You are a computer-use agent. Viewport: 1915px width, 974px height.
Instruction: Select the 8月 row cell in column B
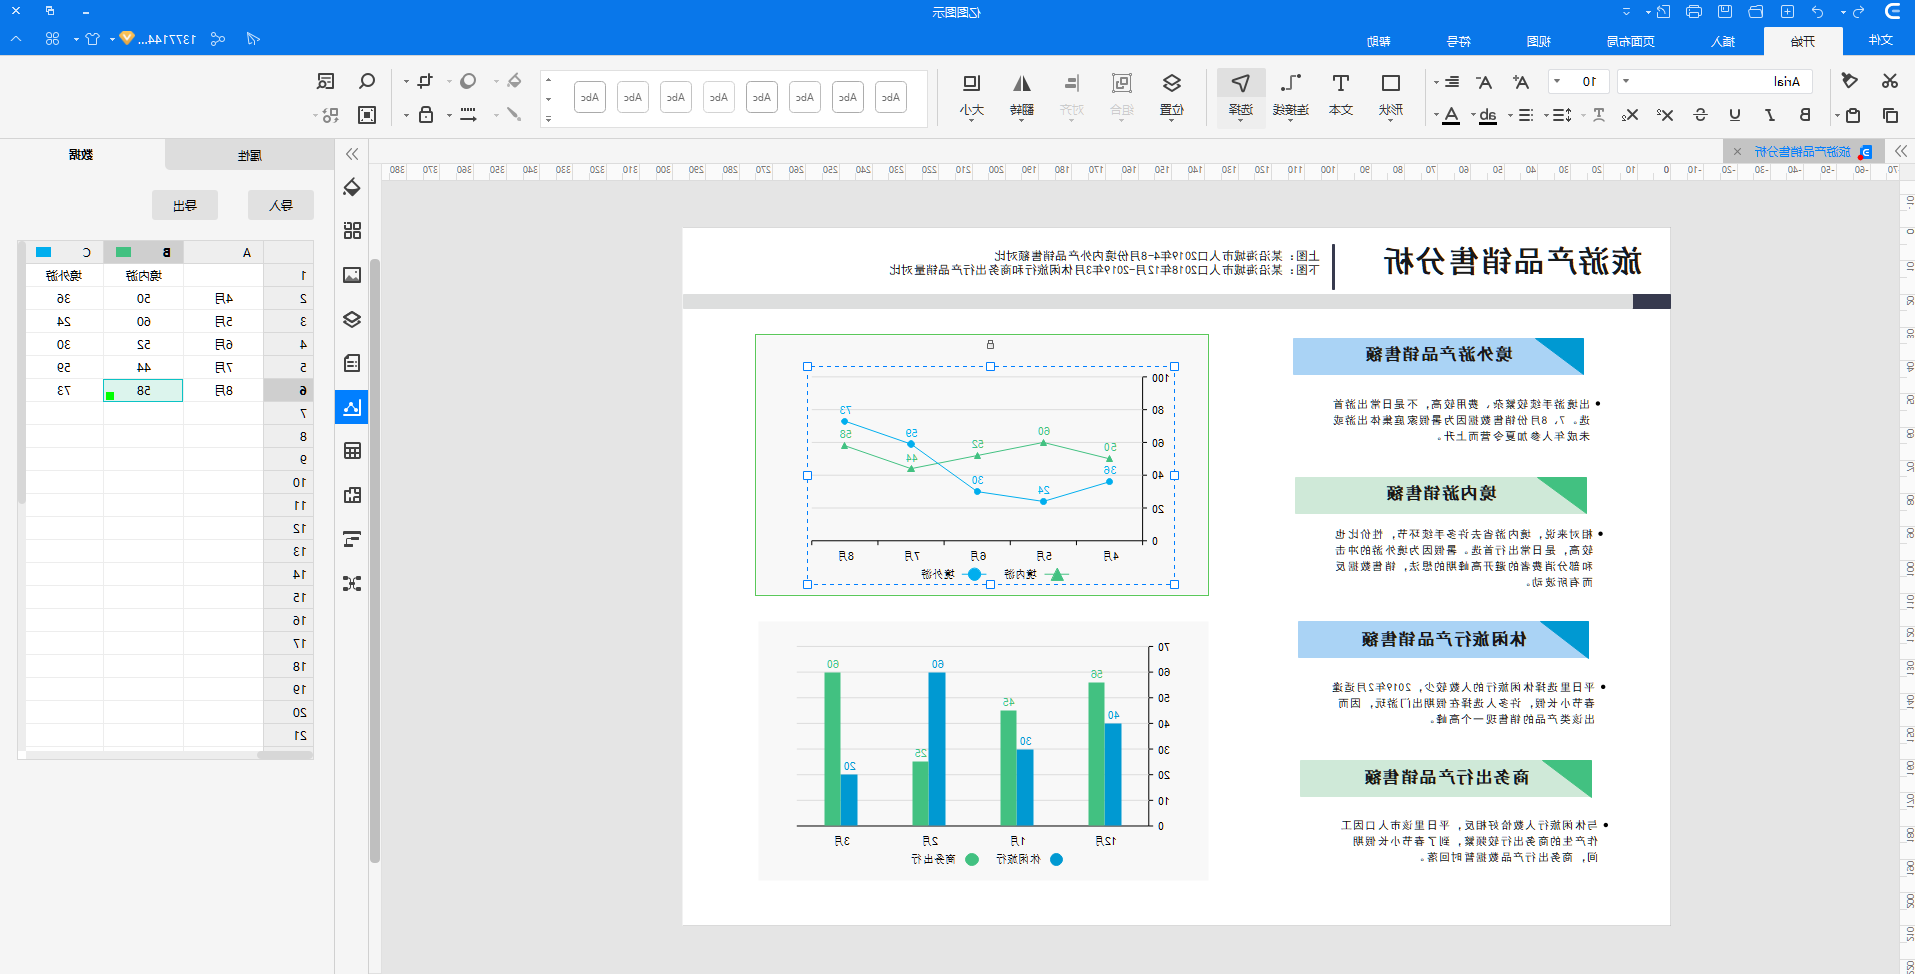pyautogui.click(x=143, y=390)
